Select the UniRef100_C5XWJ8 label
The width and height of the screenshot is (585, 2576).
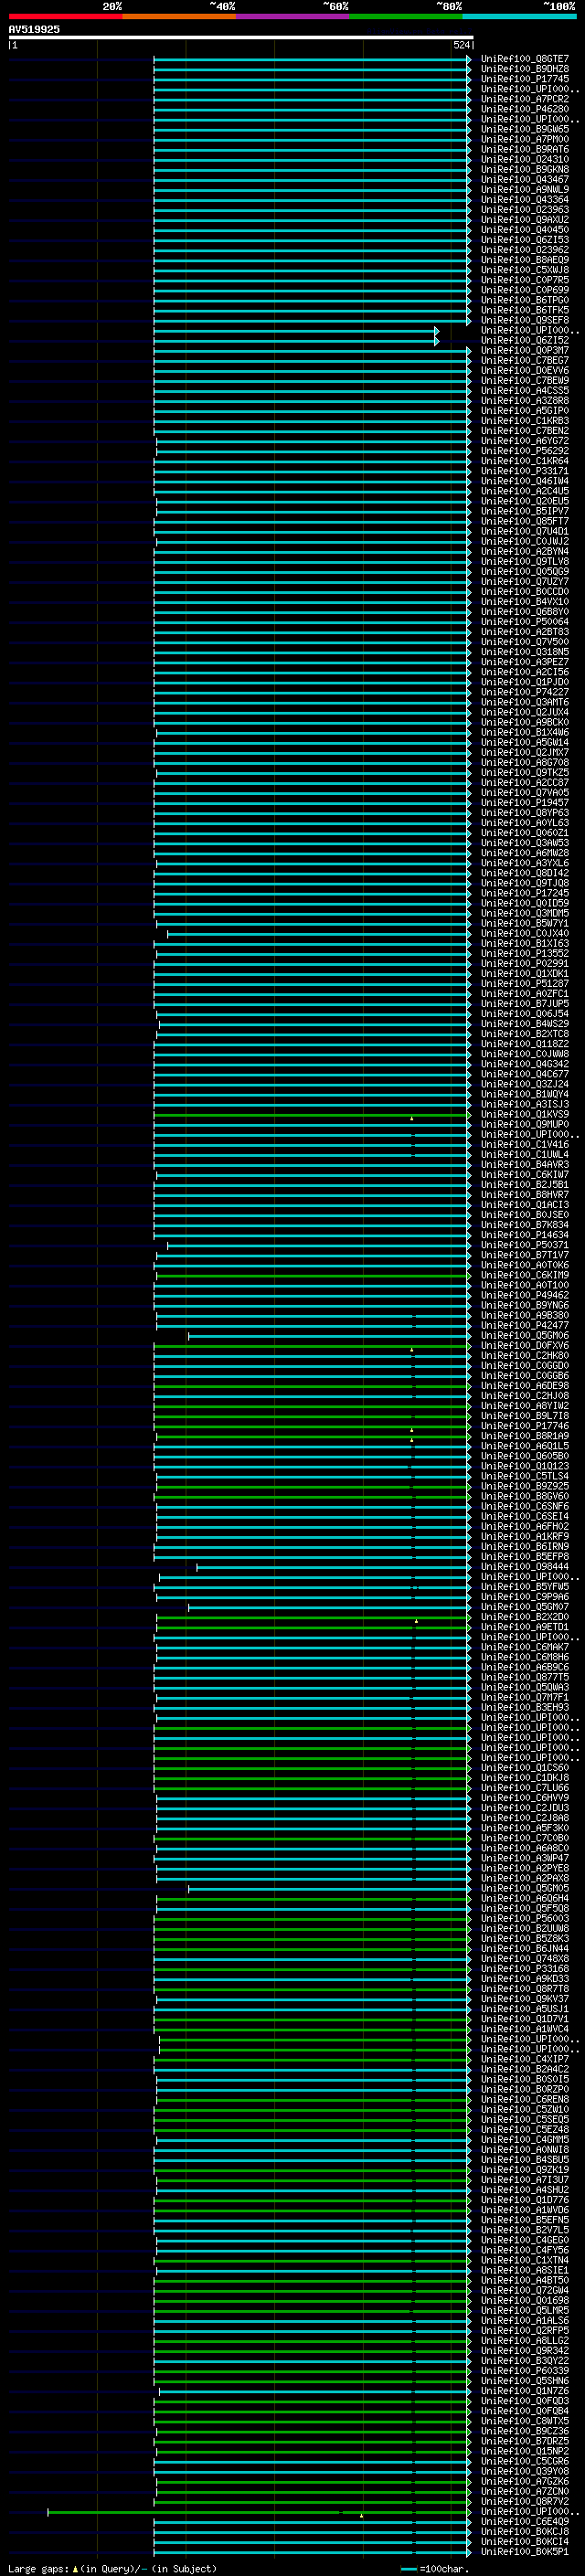tap(525, 270)
